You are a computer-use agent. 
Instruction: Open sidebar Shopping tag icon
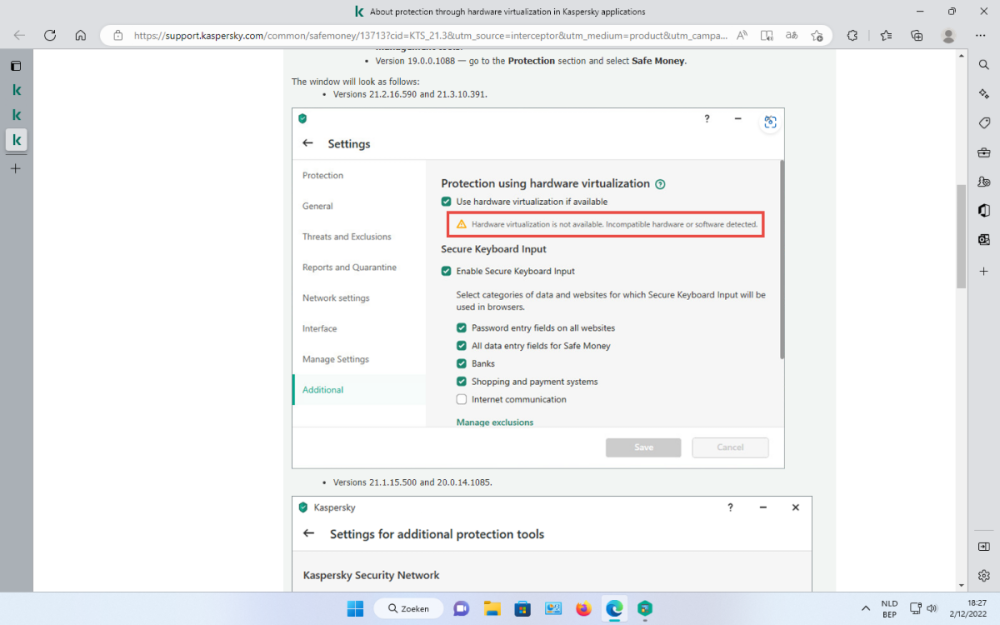[984, 122]
